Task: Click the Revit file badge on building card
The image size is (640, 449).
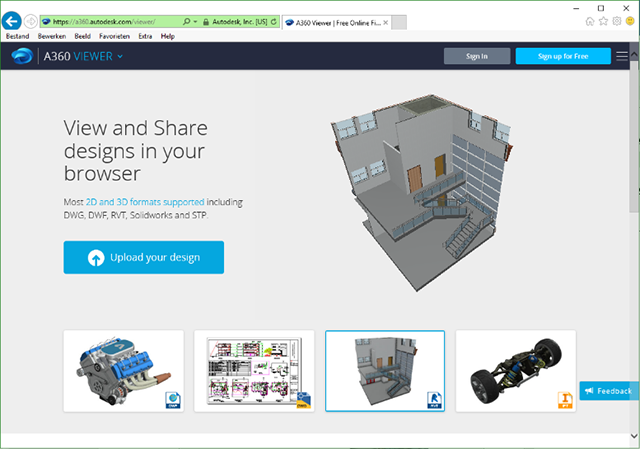Action: coord(434,400)
